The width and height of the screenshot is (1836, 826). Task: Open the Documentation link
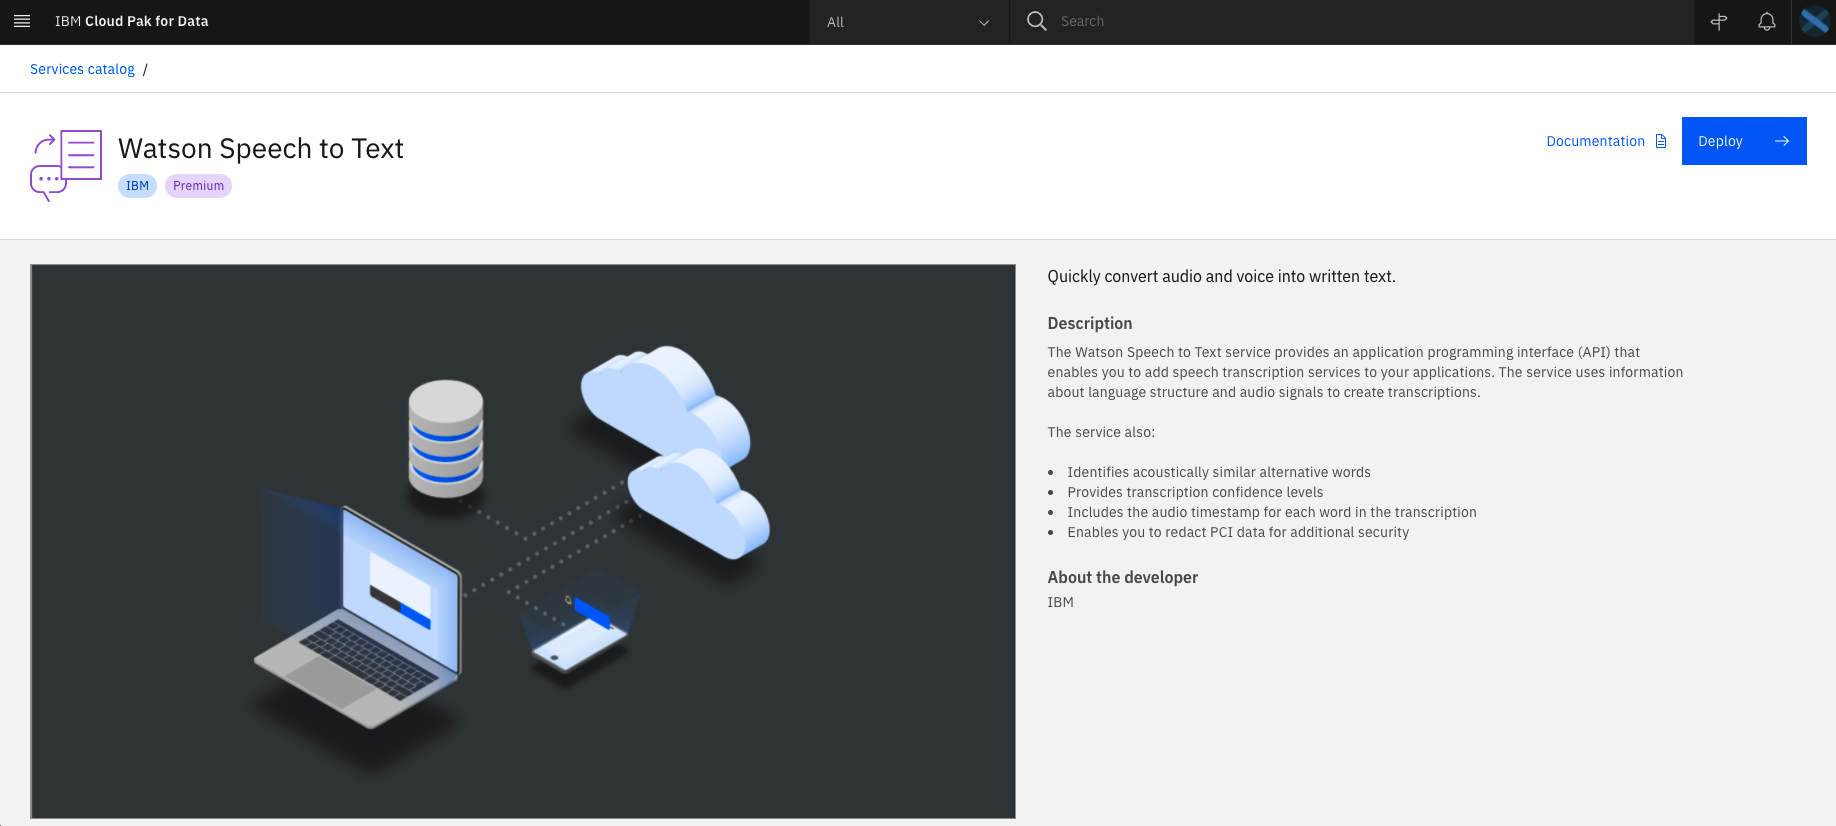tap(1595, 141)
